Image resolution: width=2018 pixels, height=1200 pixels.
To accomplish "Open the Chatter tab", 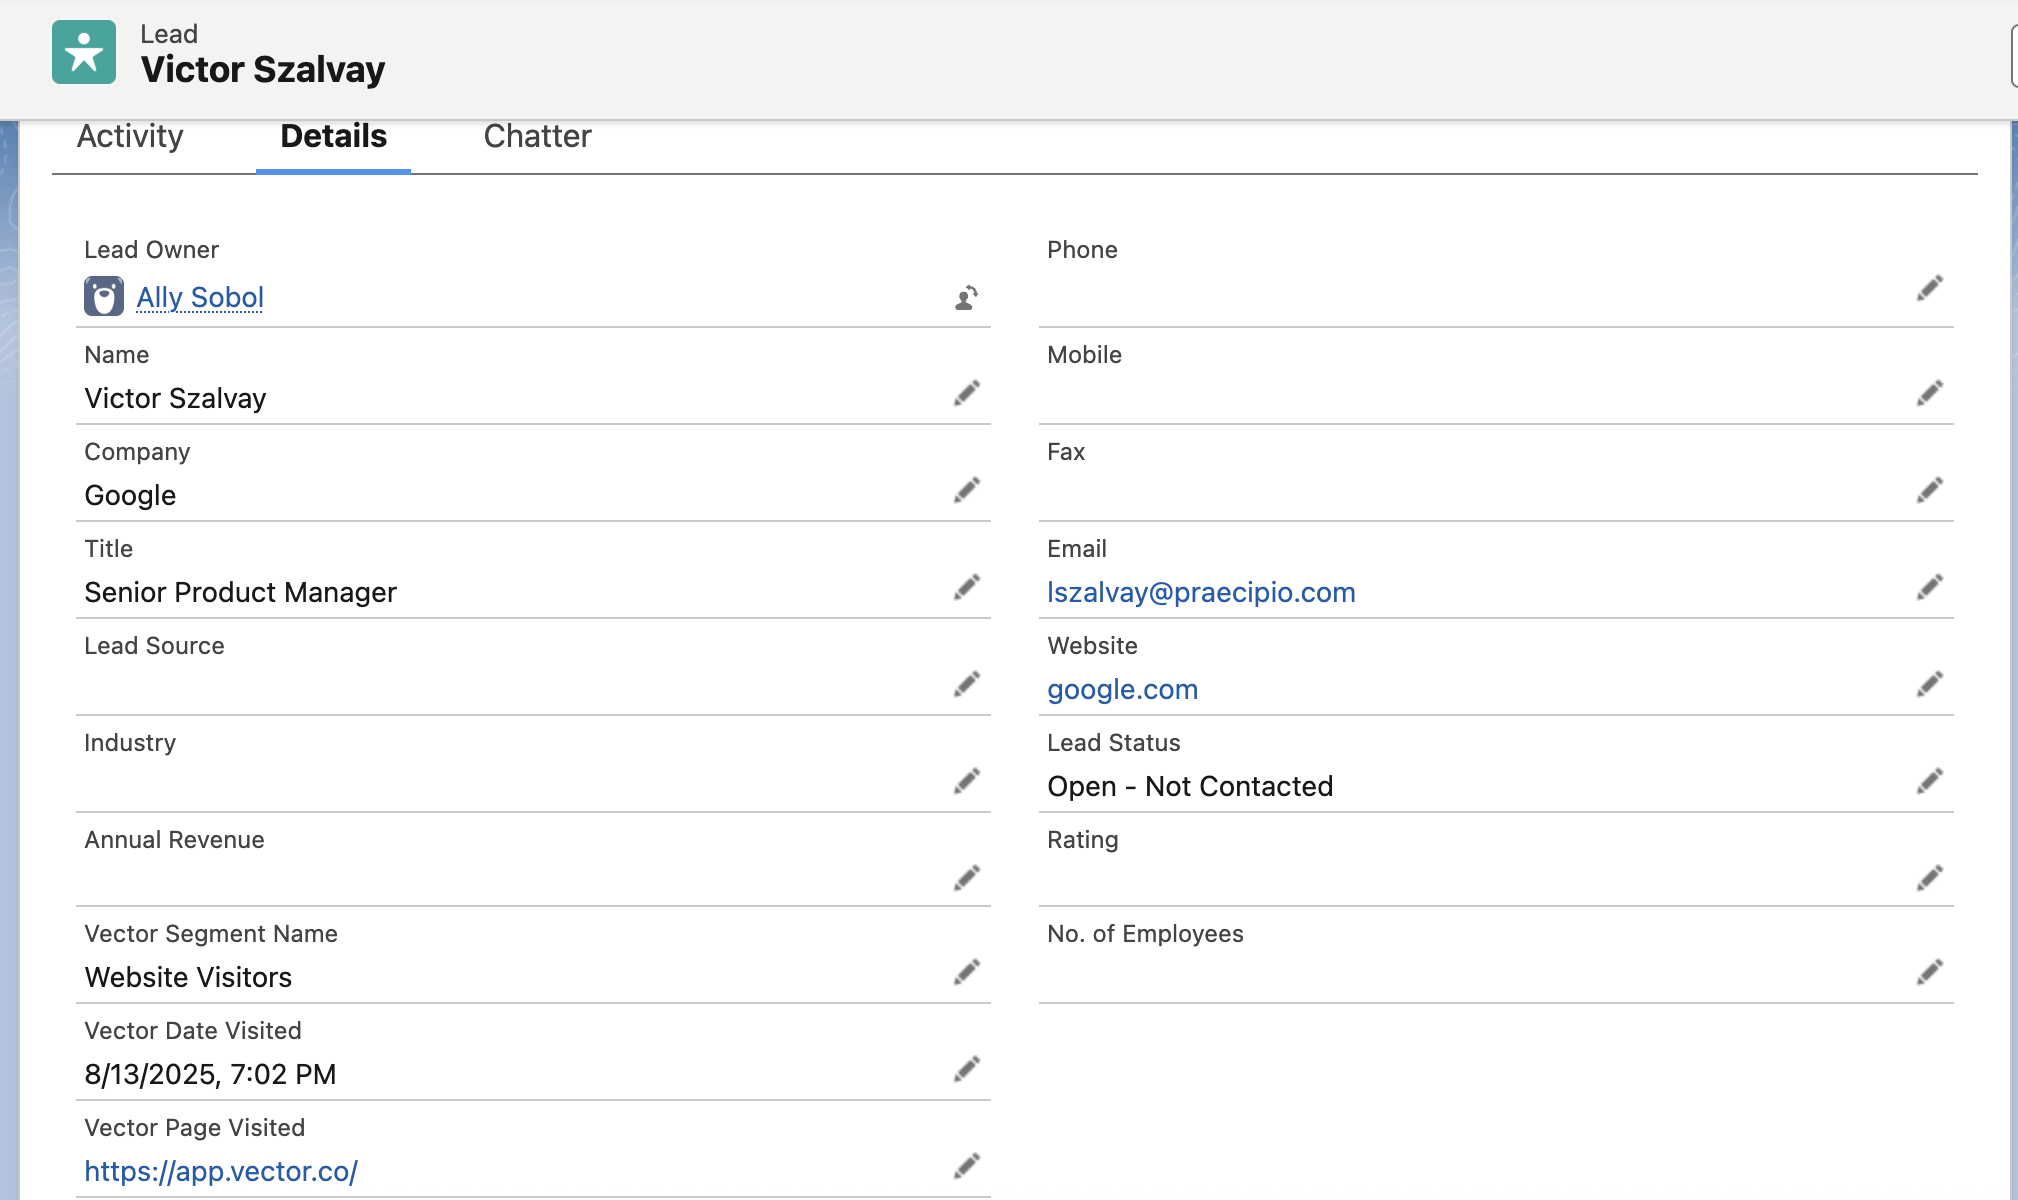I will [x=537, y=136].
